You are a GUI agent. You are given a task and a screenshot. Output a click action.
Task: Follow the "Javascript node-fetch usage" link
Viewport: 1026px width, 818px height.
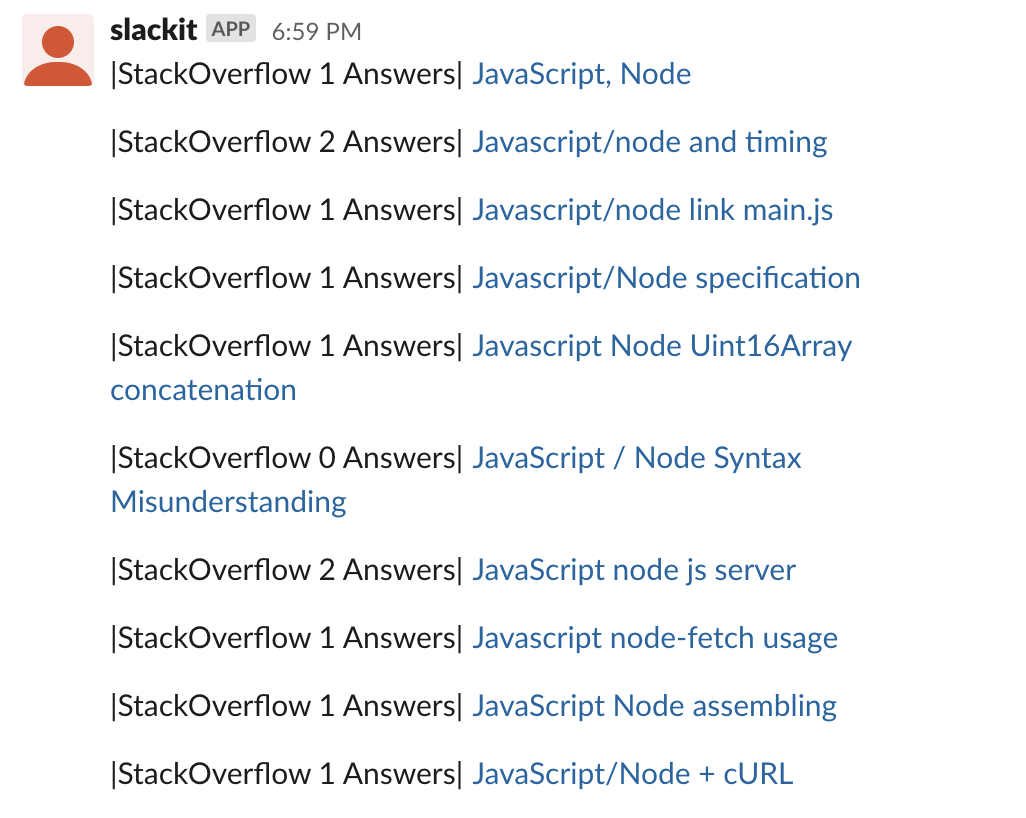tap(654, 638)
